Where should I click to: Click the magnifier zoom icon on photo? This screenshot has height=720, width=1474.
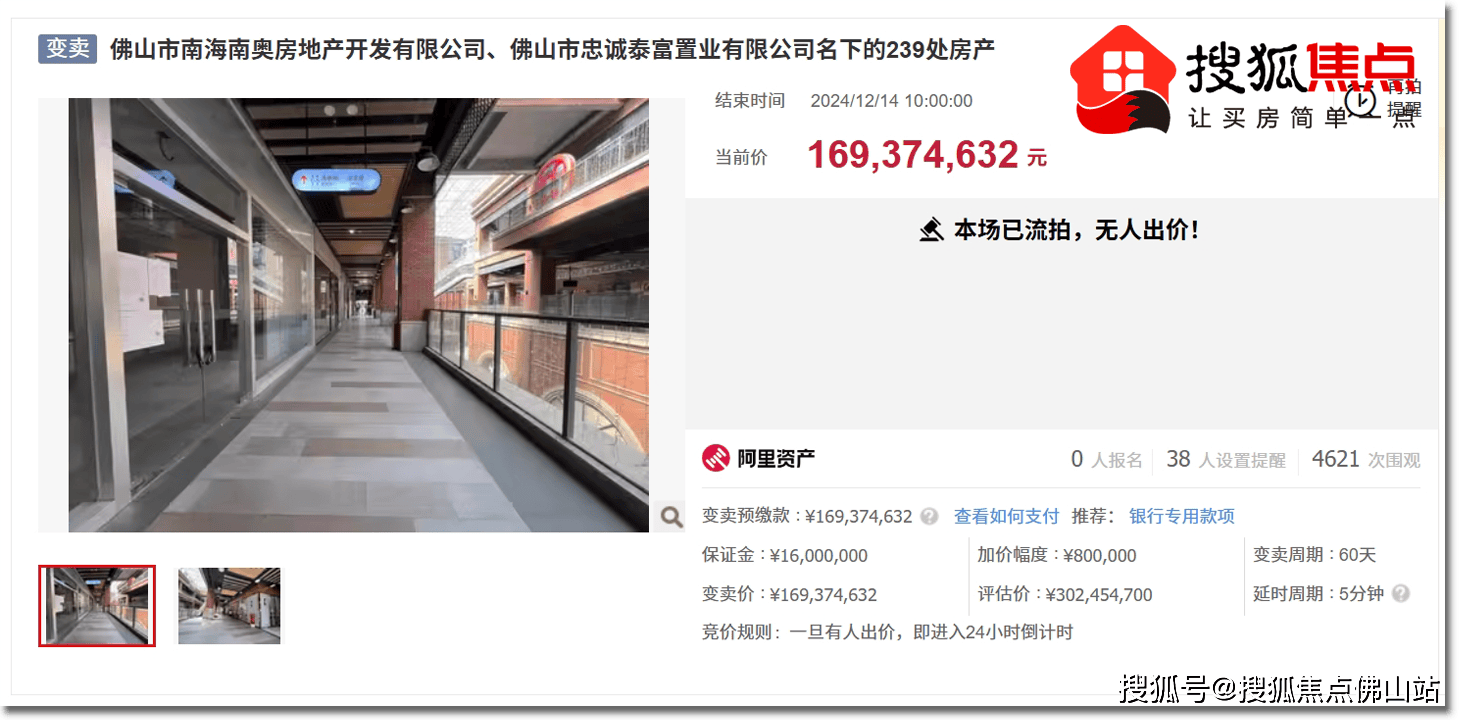[x=671, y=516]
